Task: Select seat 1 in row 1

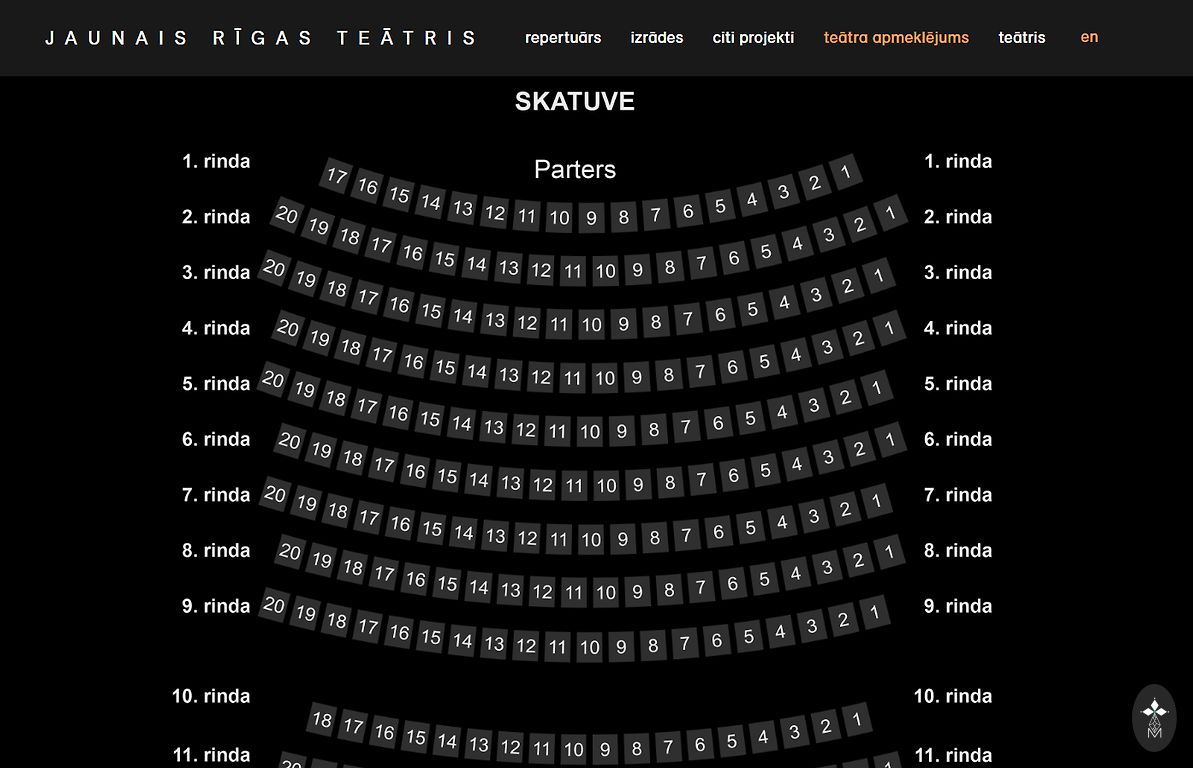Action: point(846,172)
